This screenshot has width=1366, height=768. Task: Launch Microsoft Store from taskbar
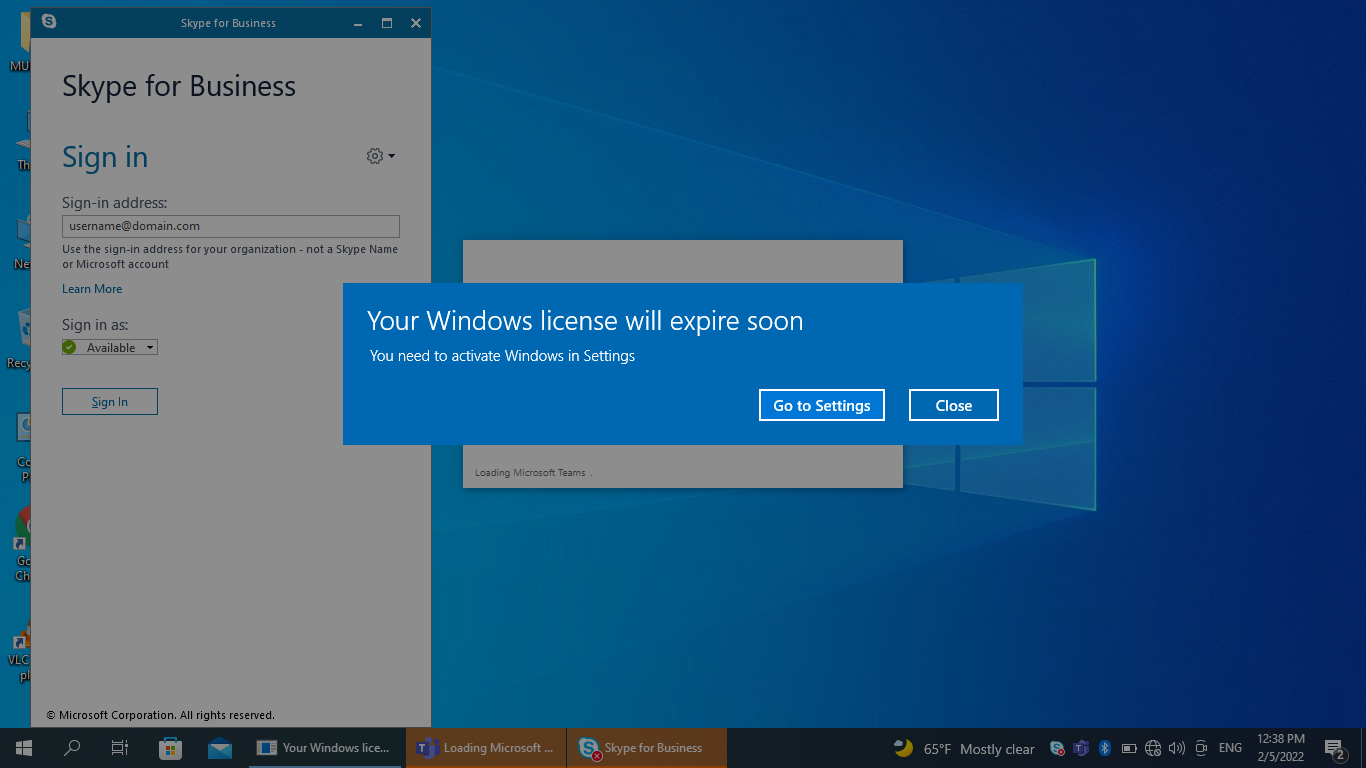(170, 748)
